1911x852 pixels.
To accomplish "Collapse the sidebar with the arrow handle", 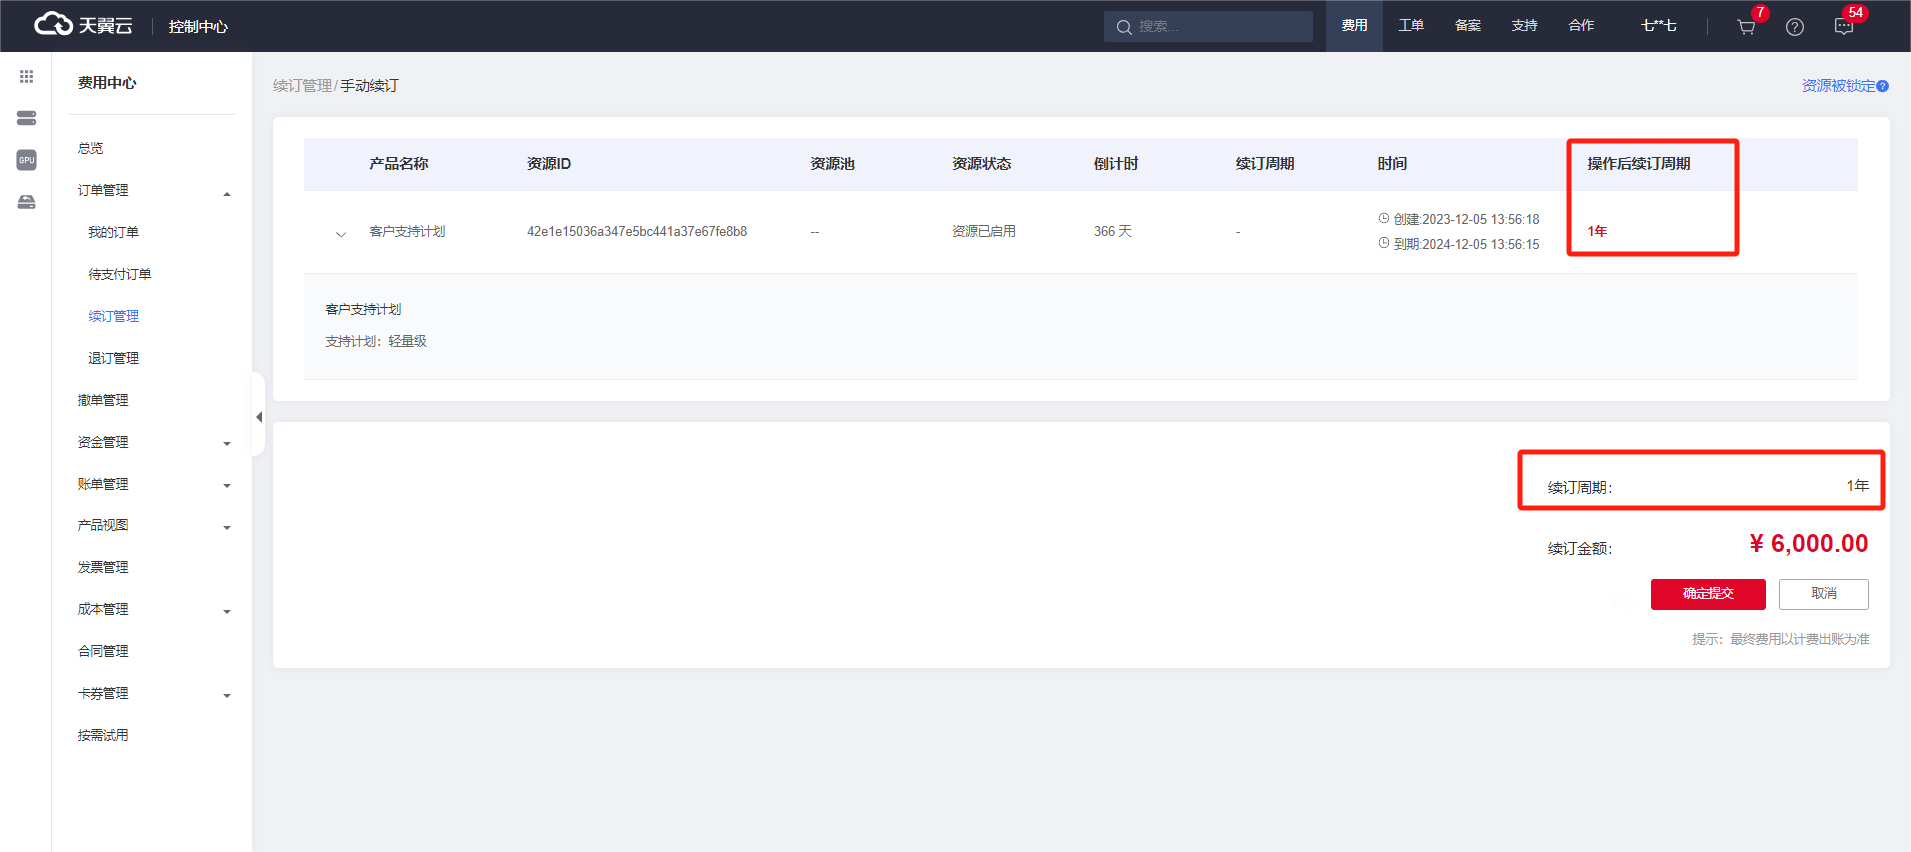I will [258, 416].
